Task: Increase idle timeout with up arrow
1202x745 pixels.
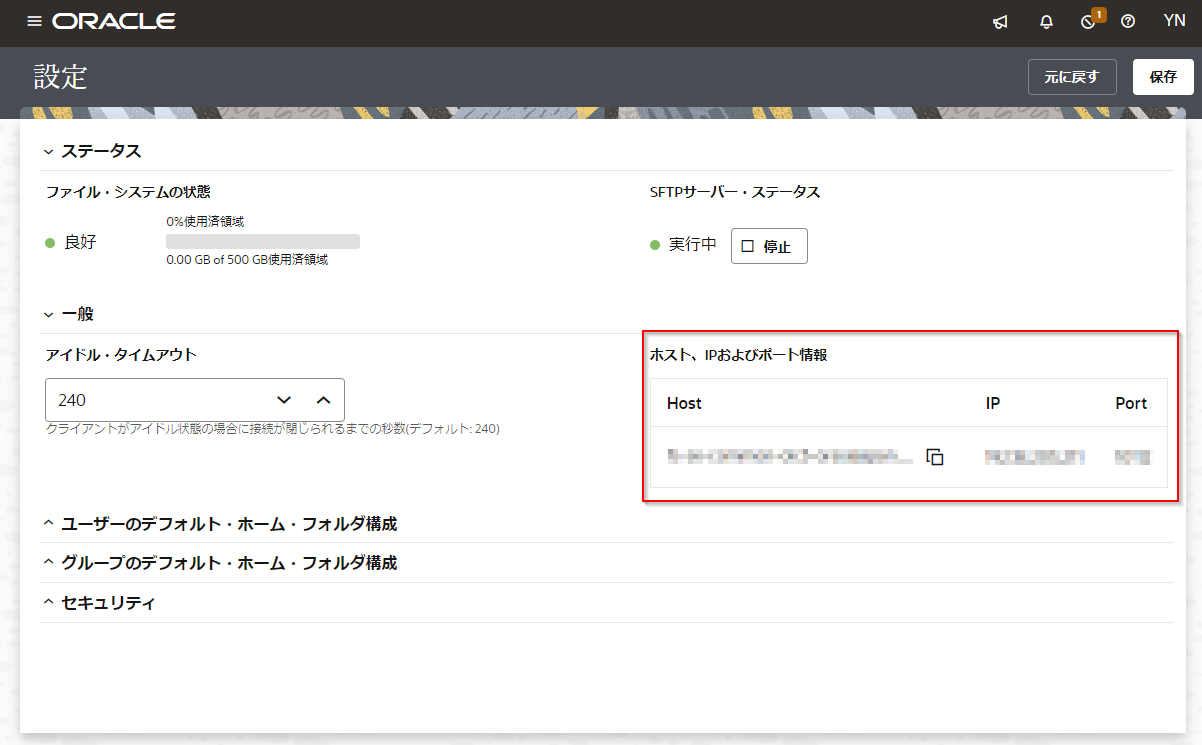Action: pyautogui.click(x=323, y=400)
